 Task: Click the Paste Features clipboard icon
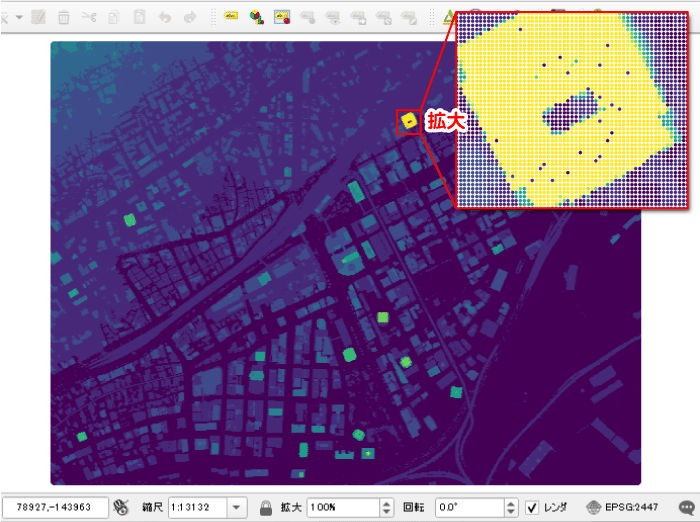[x=140, y=17]
